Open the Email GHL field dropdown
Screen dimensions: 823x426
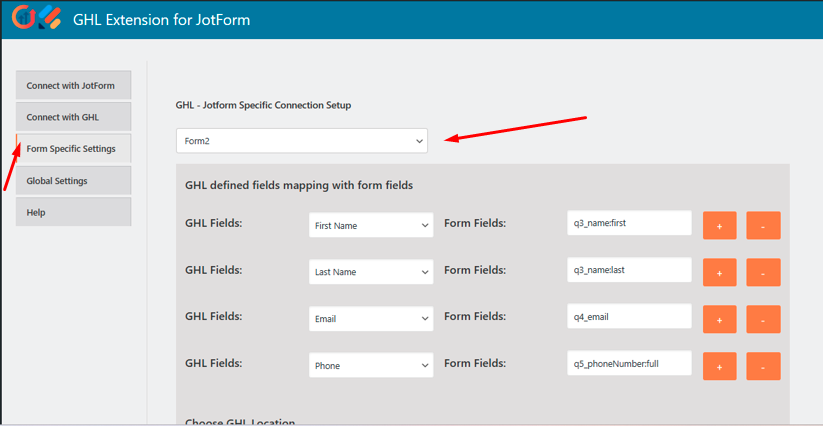point(370,319)
